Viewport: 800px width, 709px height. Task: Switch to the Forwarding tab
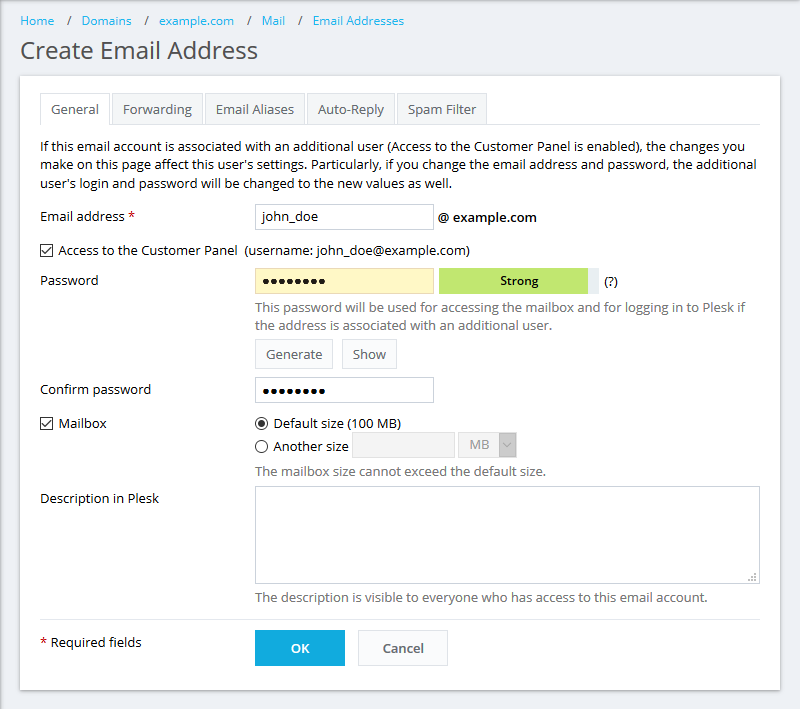[x=157, y=109]
